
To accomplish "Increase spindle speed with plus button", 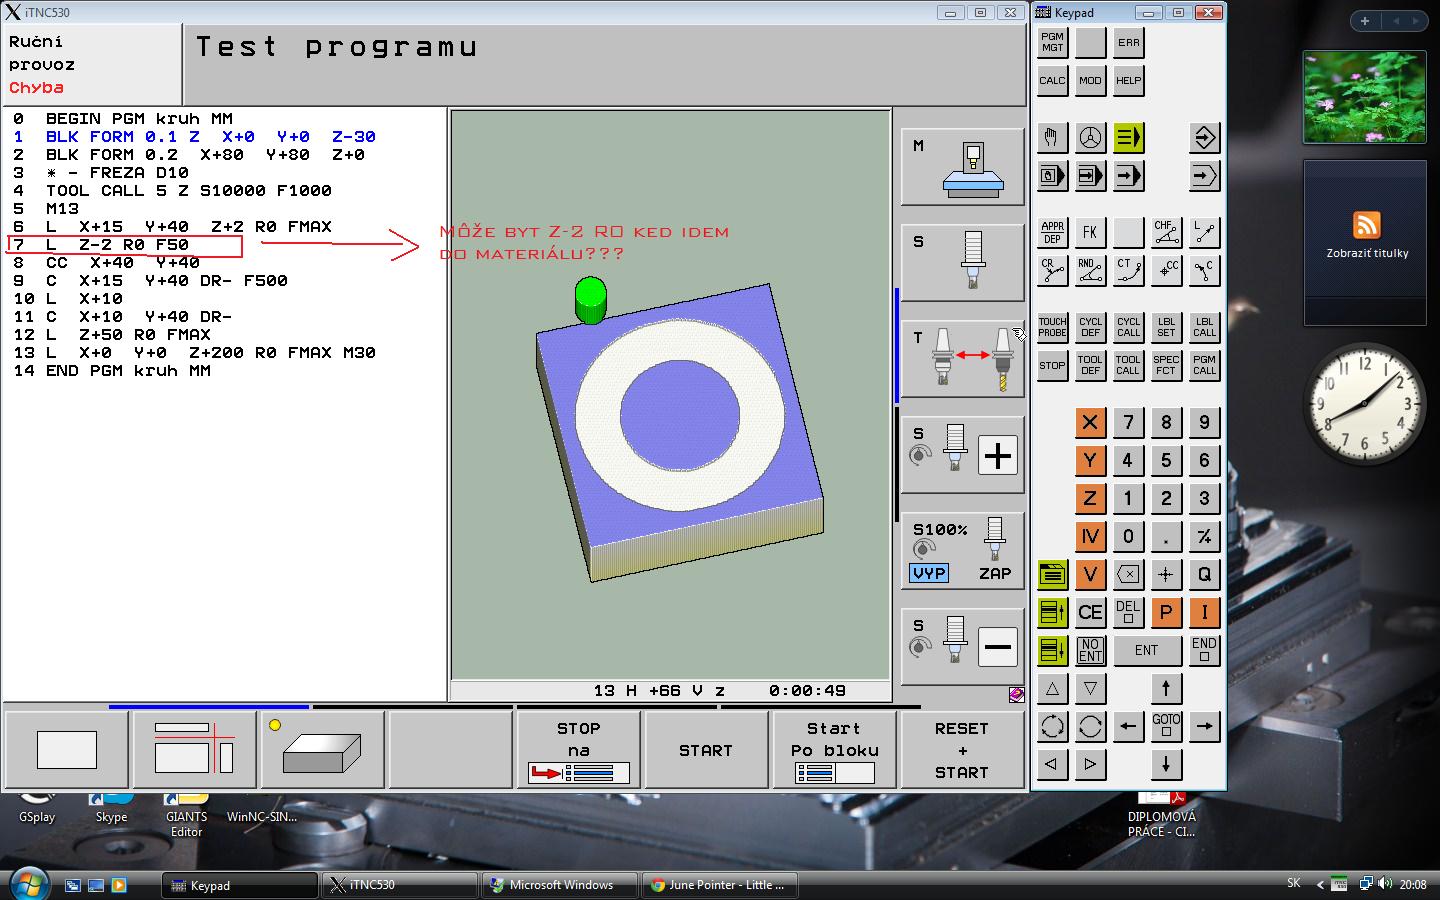I will [x=997, y=456].
